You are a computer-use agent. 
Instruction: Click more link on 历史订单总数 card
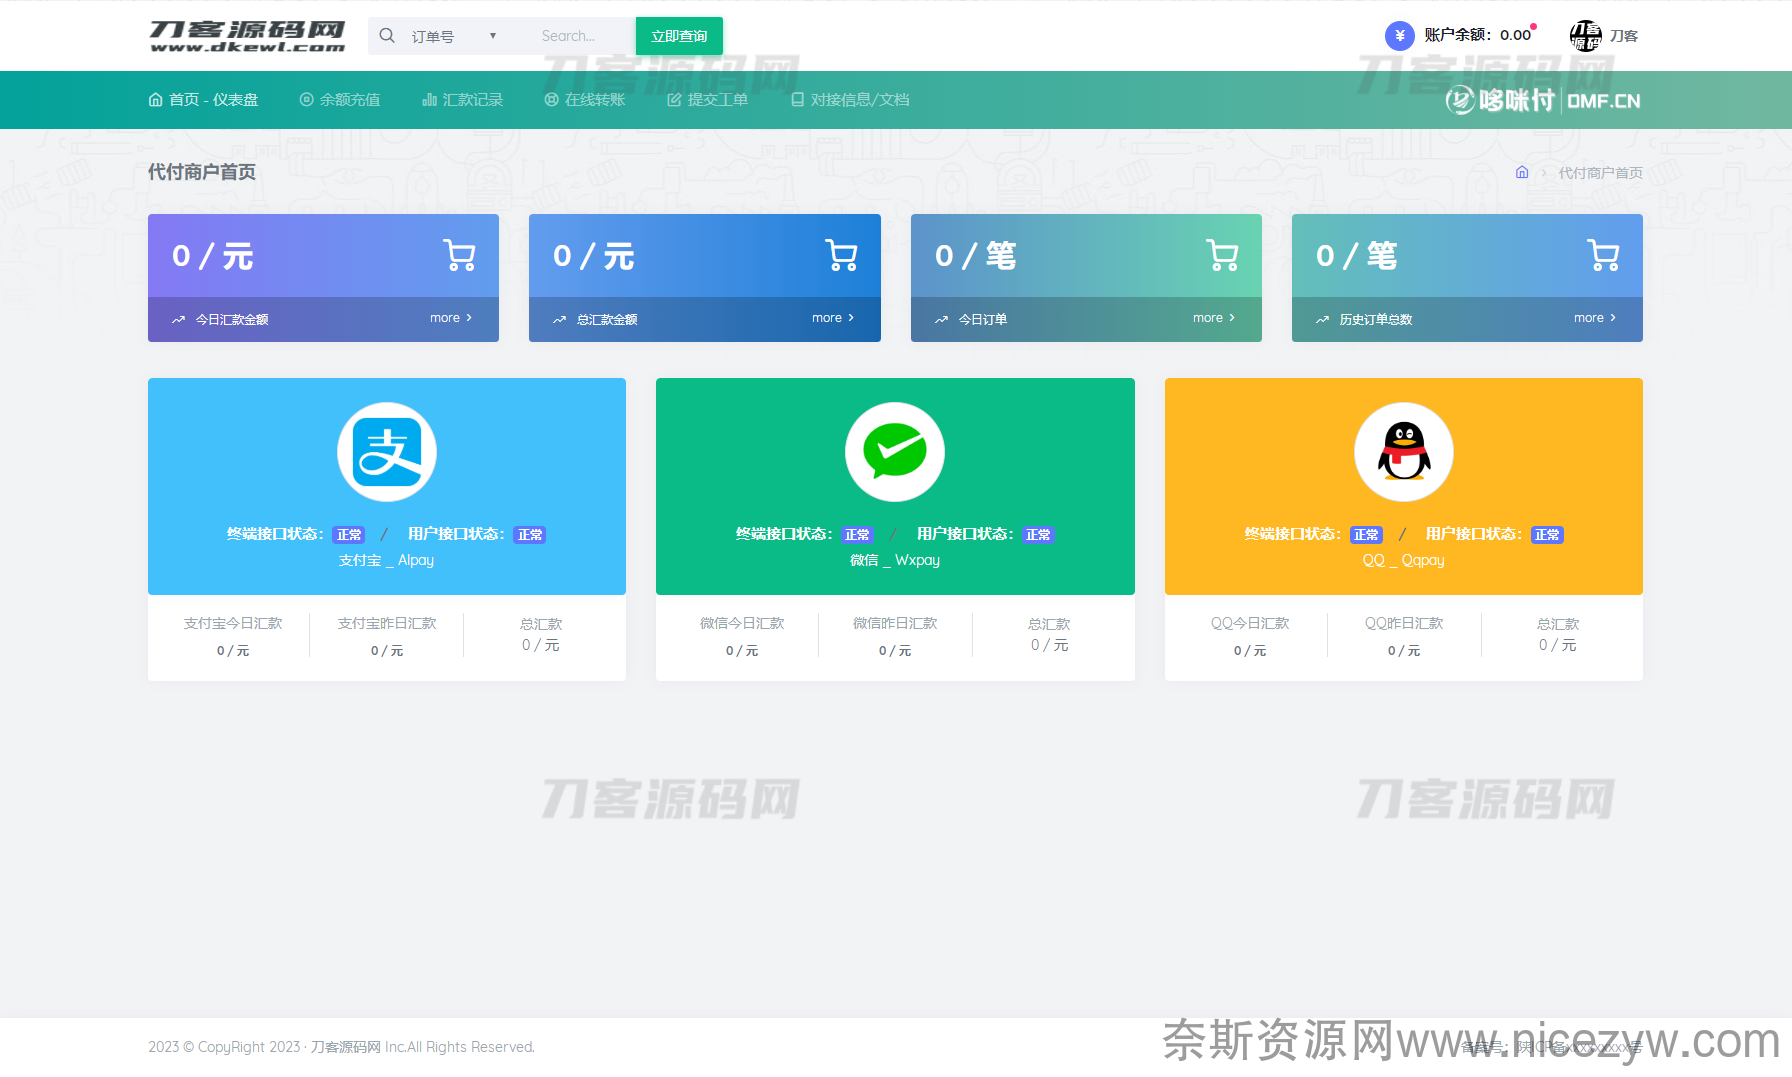1595,318
